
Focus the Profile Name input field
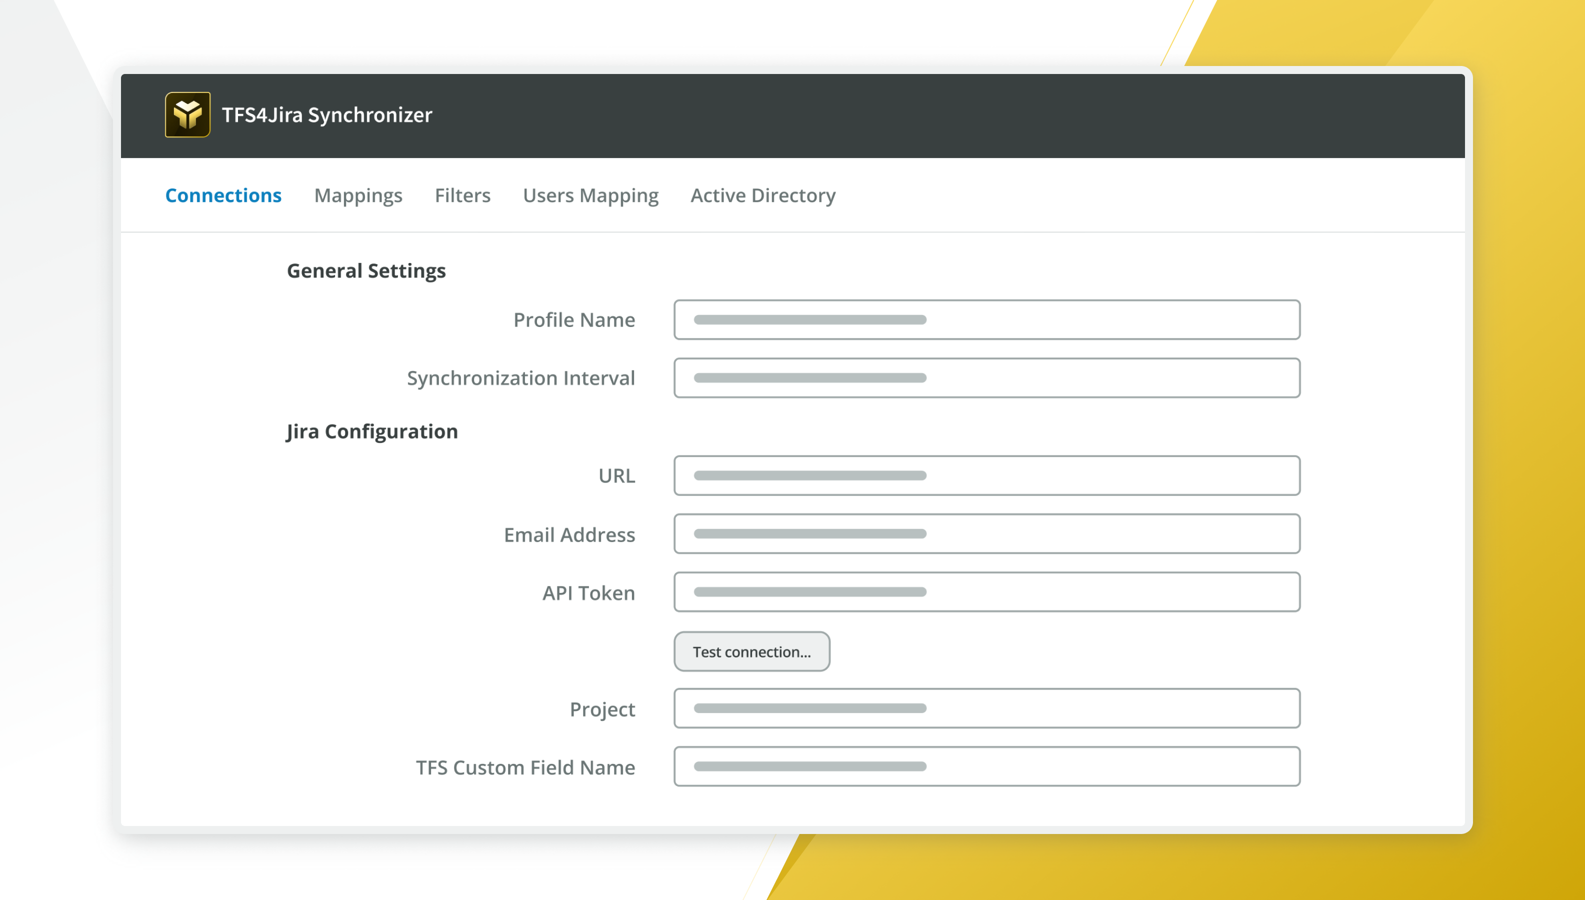[x=986, y=320]
